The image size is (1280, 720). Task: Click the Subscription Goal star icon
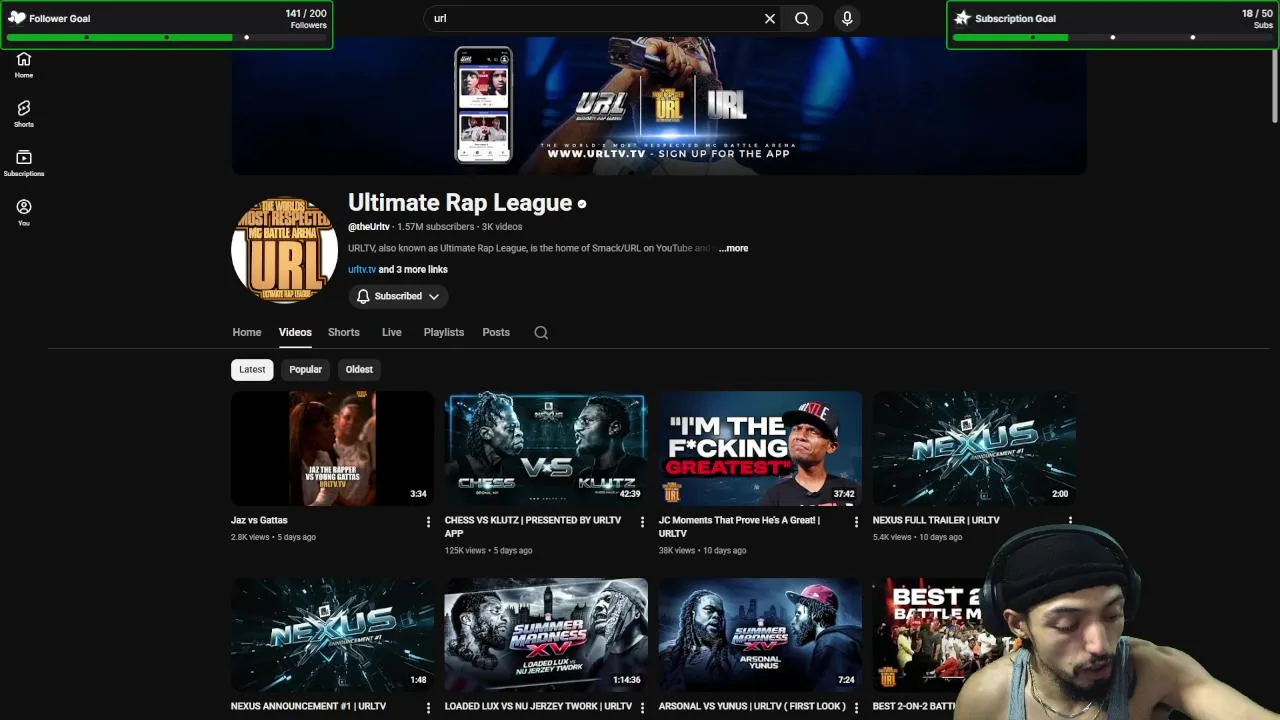(x=962, y=17)
